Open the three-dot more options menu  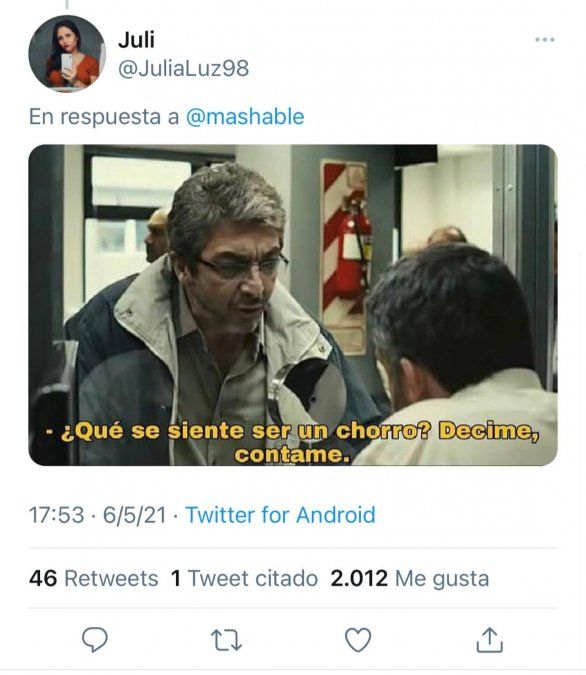pyautogui.click(x=545, y=40)
